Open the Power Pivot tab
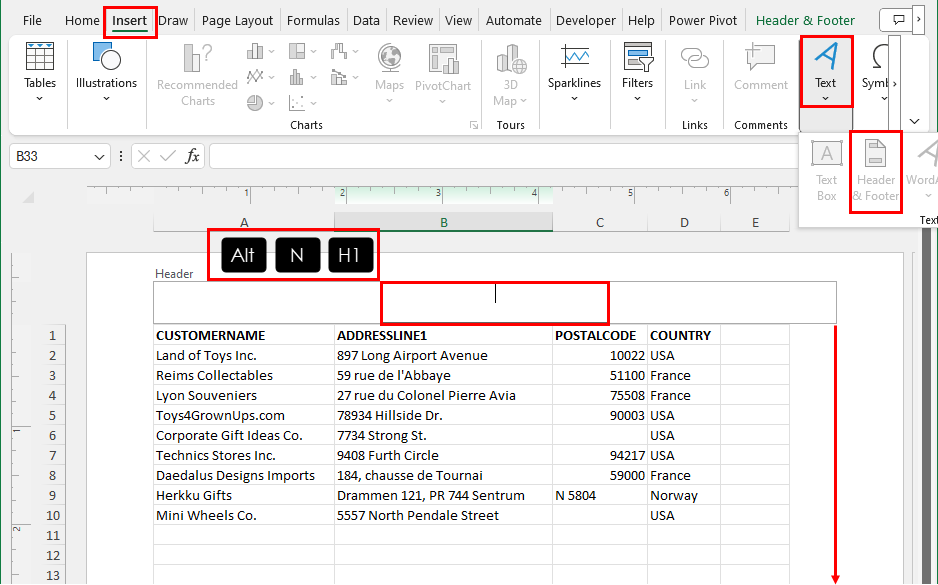Viewport: 938px width, 585px height. pyautogui.click(x=703, y=20)
